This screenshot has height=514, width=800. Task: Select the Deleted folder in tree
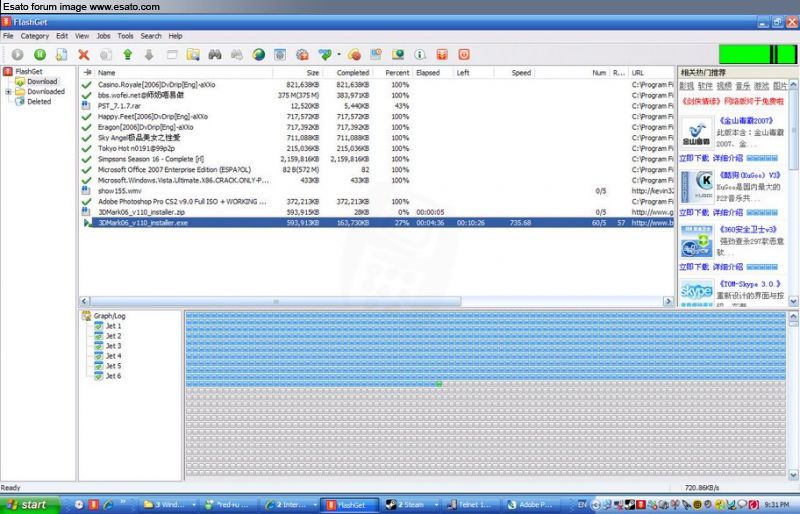39,102
